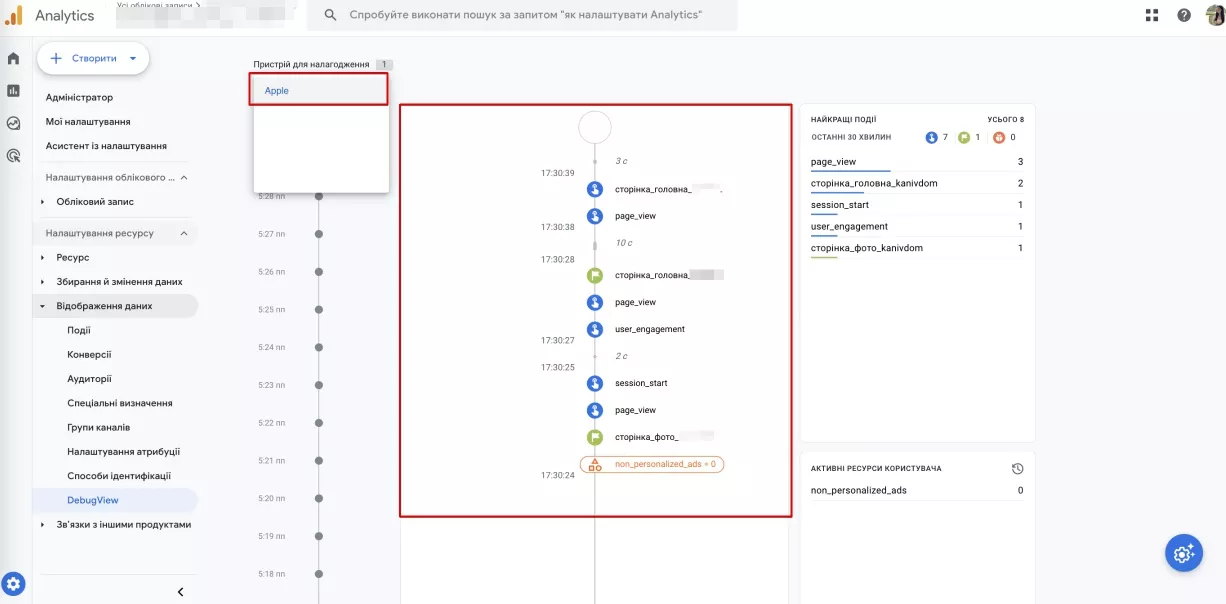This screenshot has width=1226, height=604.
Task: Click the blue floating settings gear button
Action: click(x=1184, y=553)
